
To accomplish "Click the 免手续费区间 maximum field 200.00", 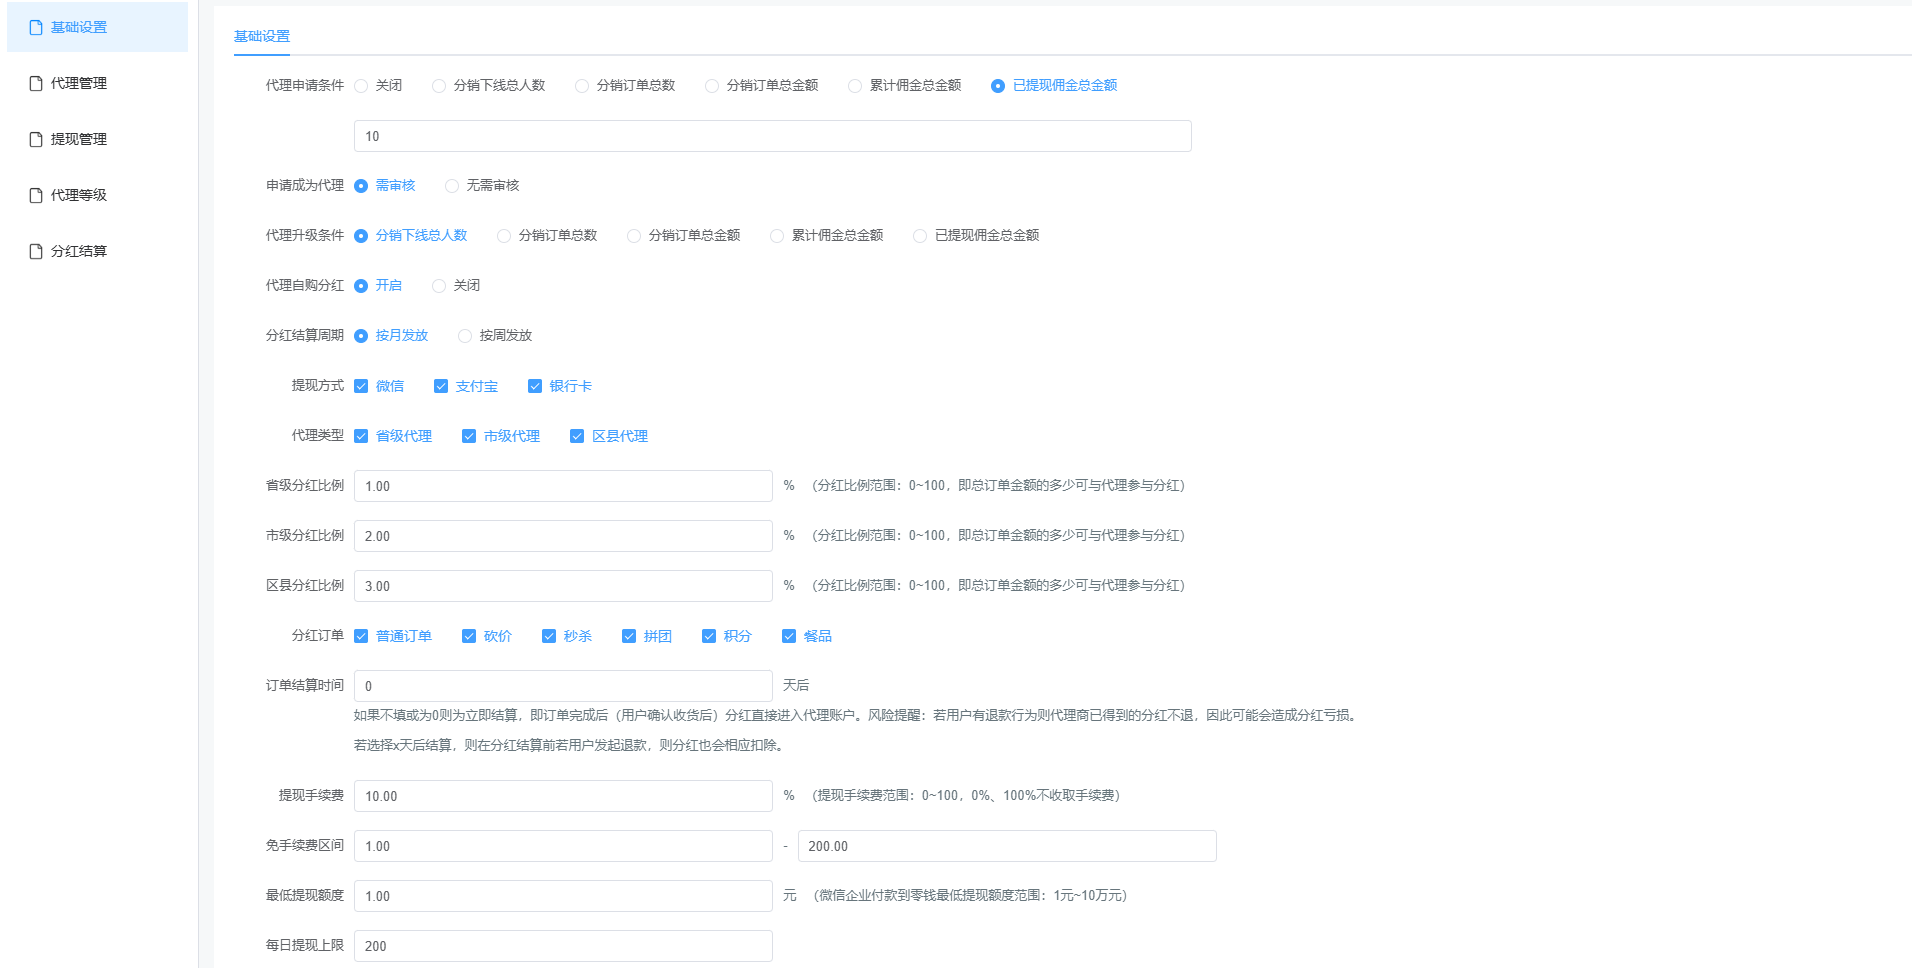I will click(x=1007, y=846).
